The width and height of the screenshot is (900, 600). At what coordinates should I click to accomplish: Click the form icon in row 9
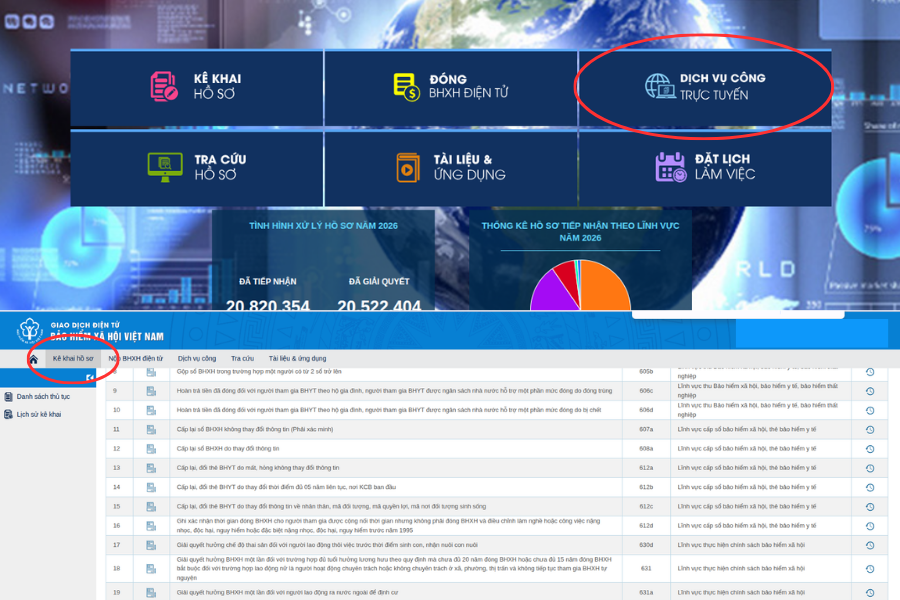pos(151,391)
